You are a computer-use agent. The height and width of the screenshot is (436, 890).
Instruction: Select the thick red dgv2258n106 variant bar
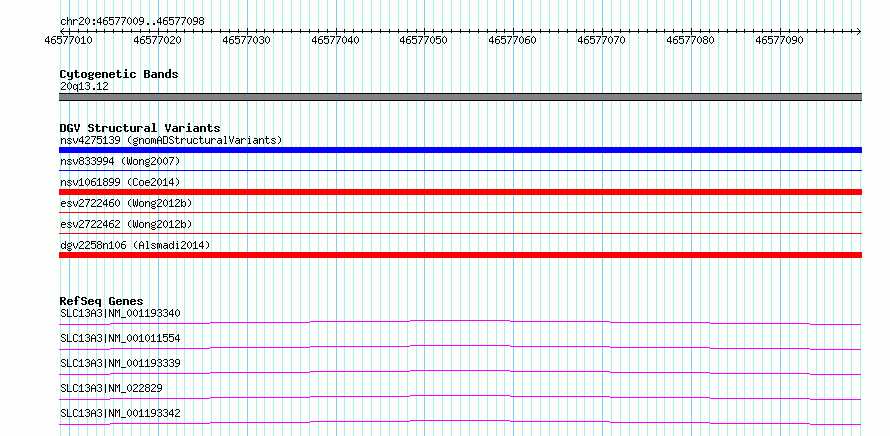coord(460,255)
